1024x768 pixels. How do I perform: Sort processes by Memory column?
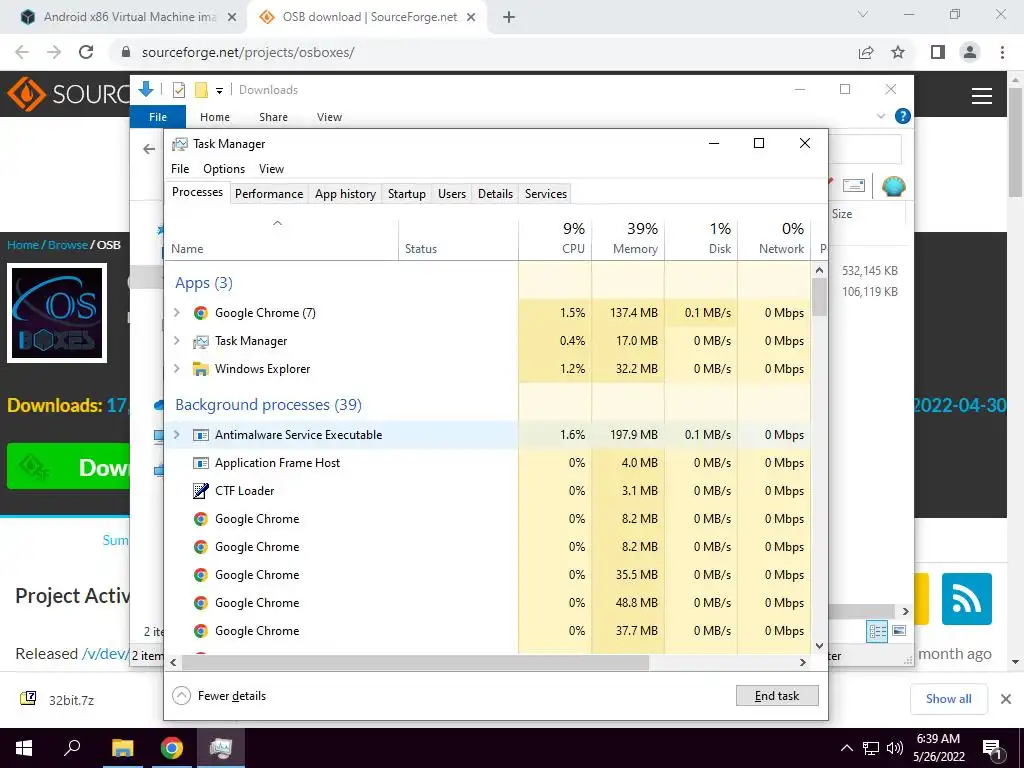628,238
